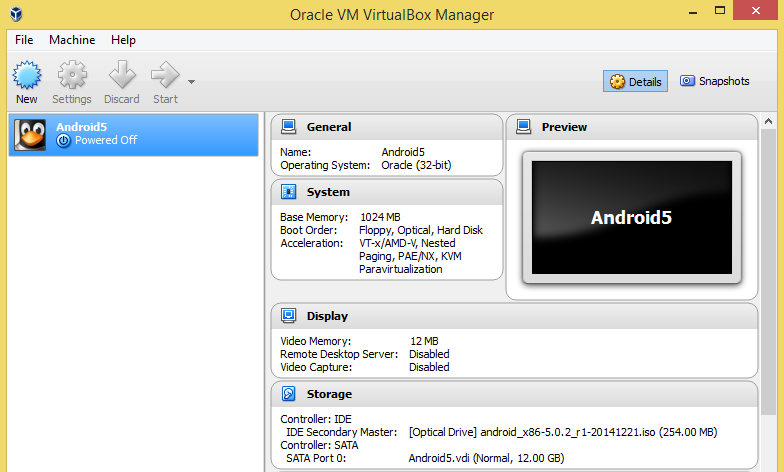Click the Name value Android5 in General

(x=403, y=152)
